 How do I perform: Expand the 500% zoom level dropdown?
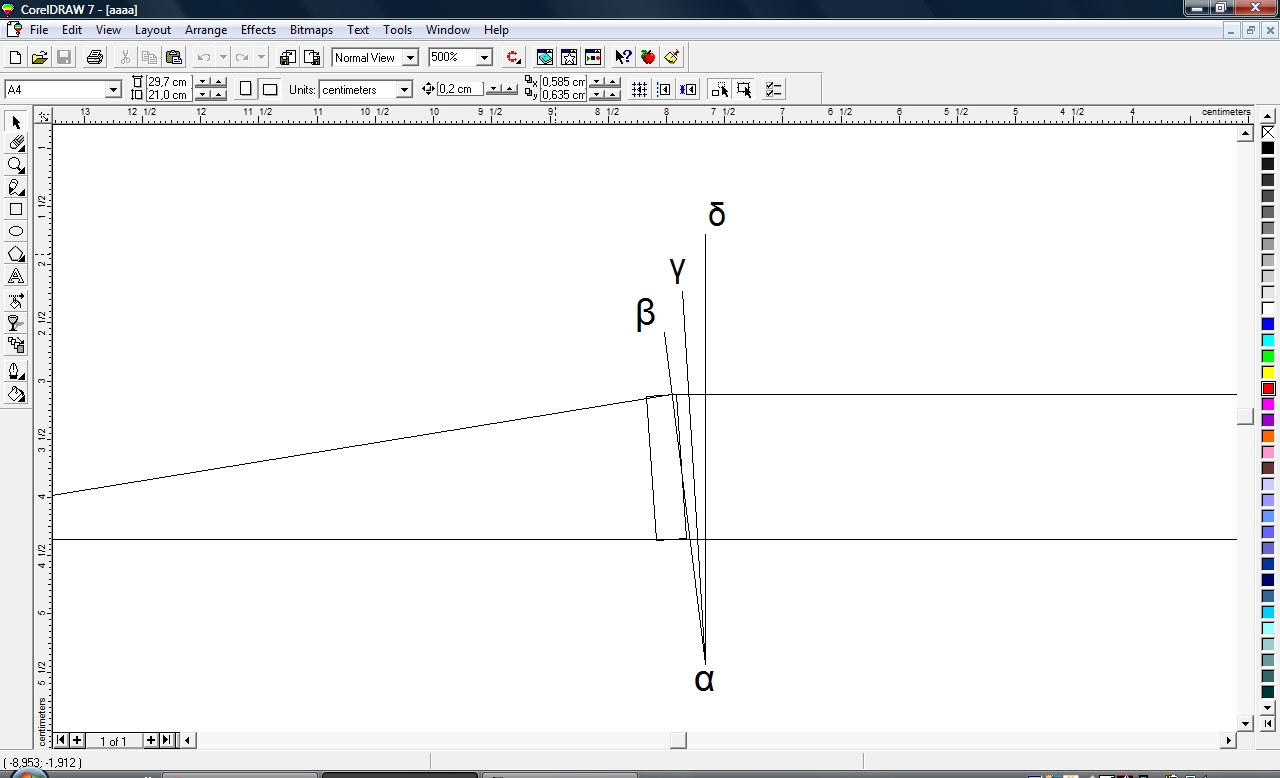click(484, 58)
